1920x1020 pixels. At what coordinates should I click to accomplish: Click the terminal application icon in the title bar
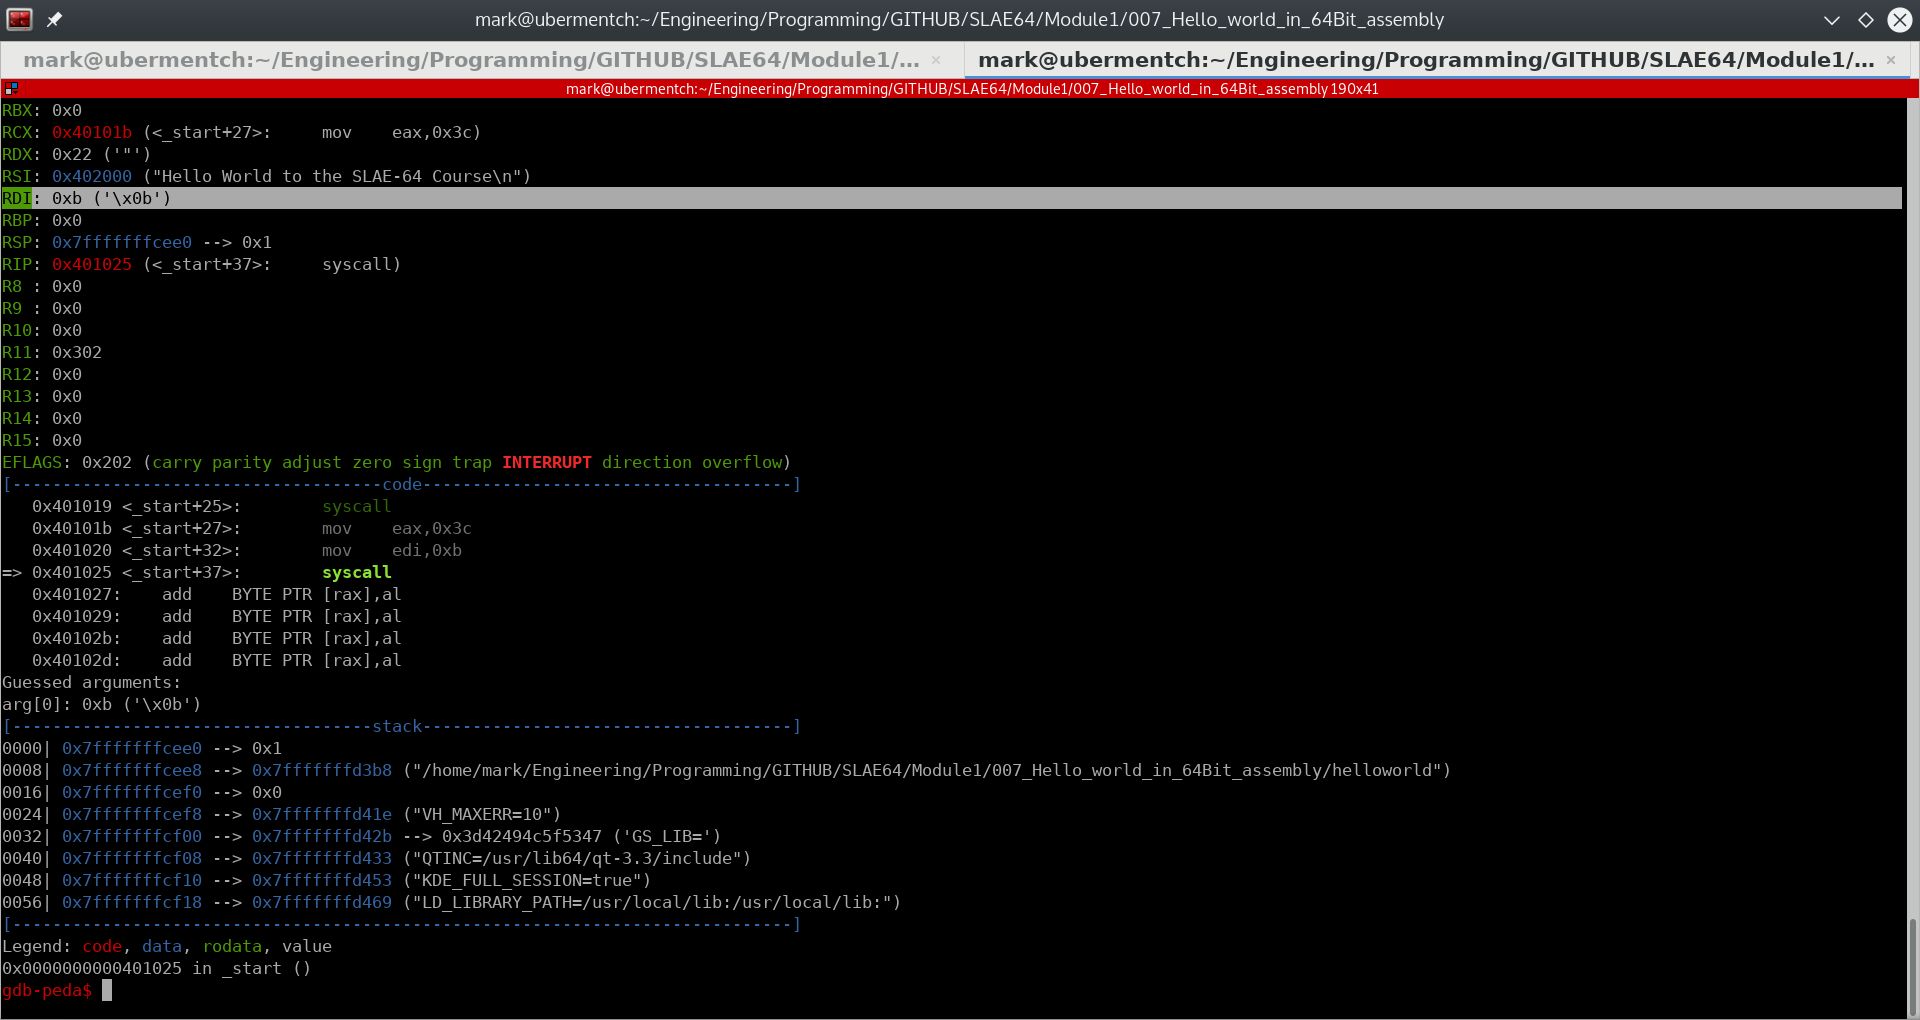point(19,19)
